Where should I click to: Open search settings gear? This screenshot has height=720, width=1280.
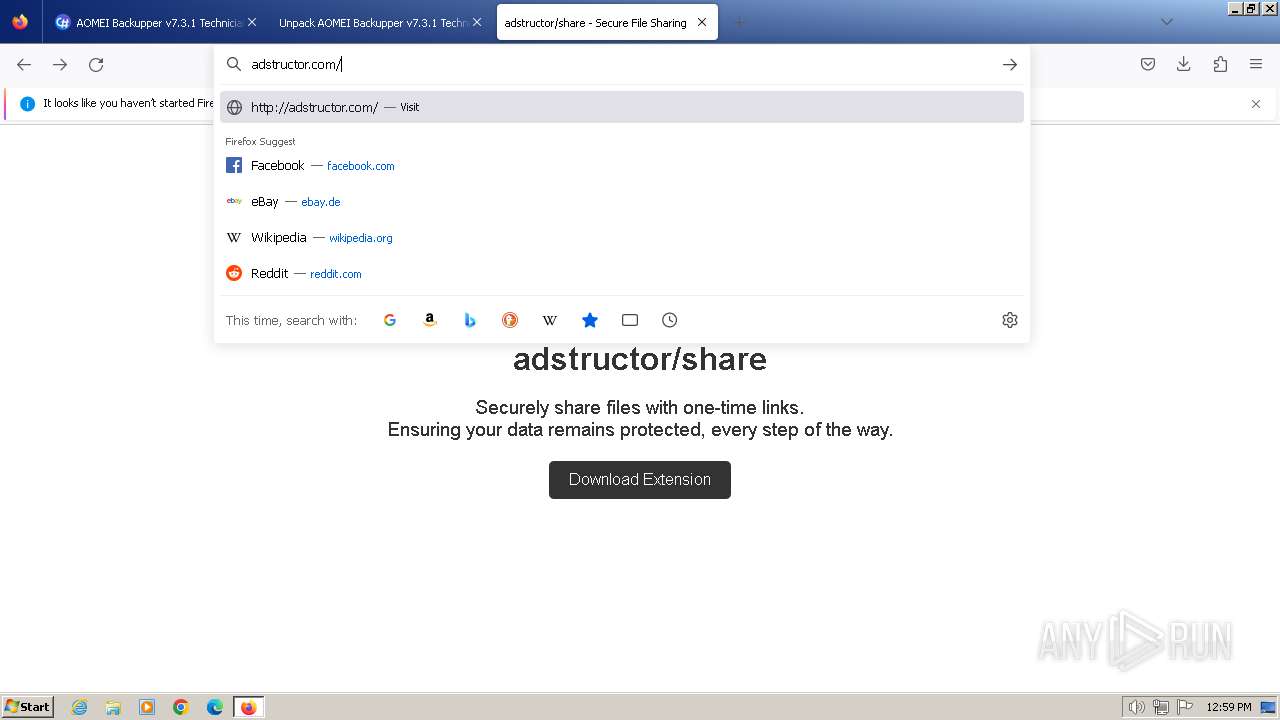coord(1010,320)
